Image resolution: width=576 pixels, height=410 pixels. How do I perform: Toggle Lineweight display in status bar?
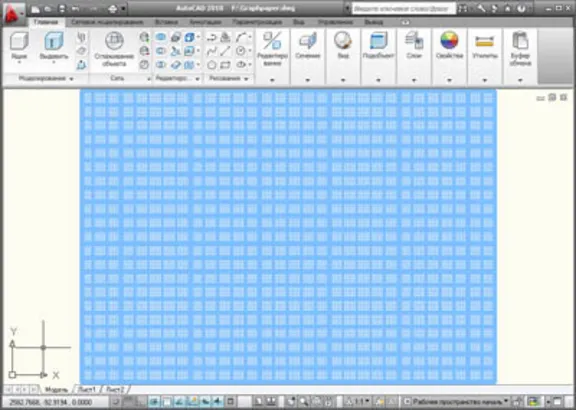pos(218,401)
